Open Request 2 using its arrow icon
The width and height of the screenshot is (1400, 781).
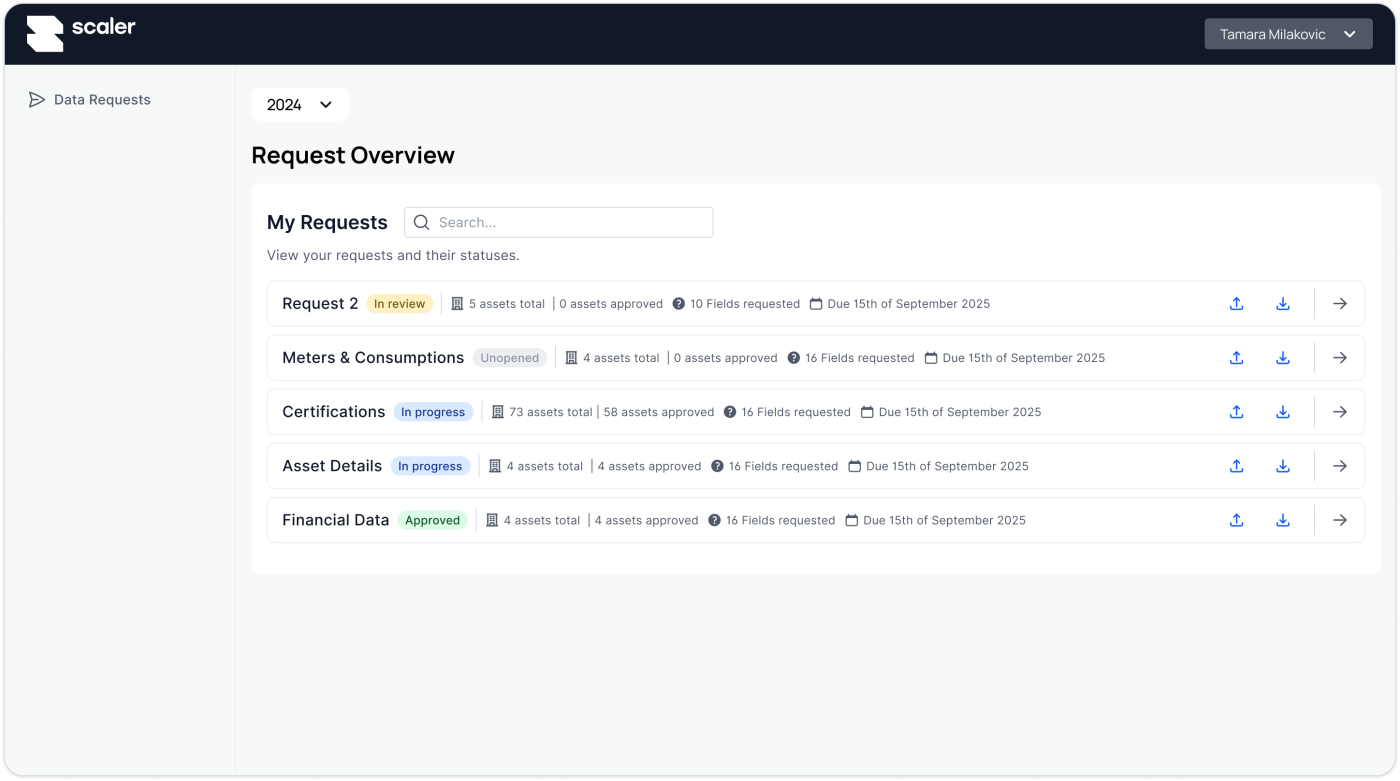(x=1340, y=304)
